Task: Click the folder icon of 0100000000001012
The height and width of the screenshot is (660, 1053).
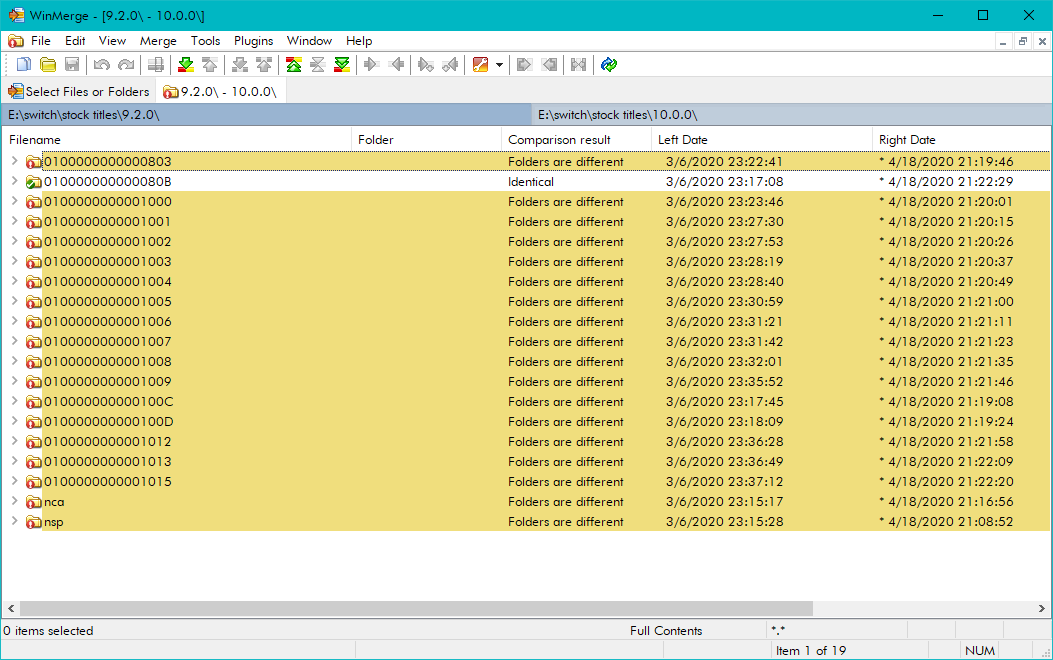Action: click(x=34, y=442)
